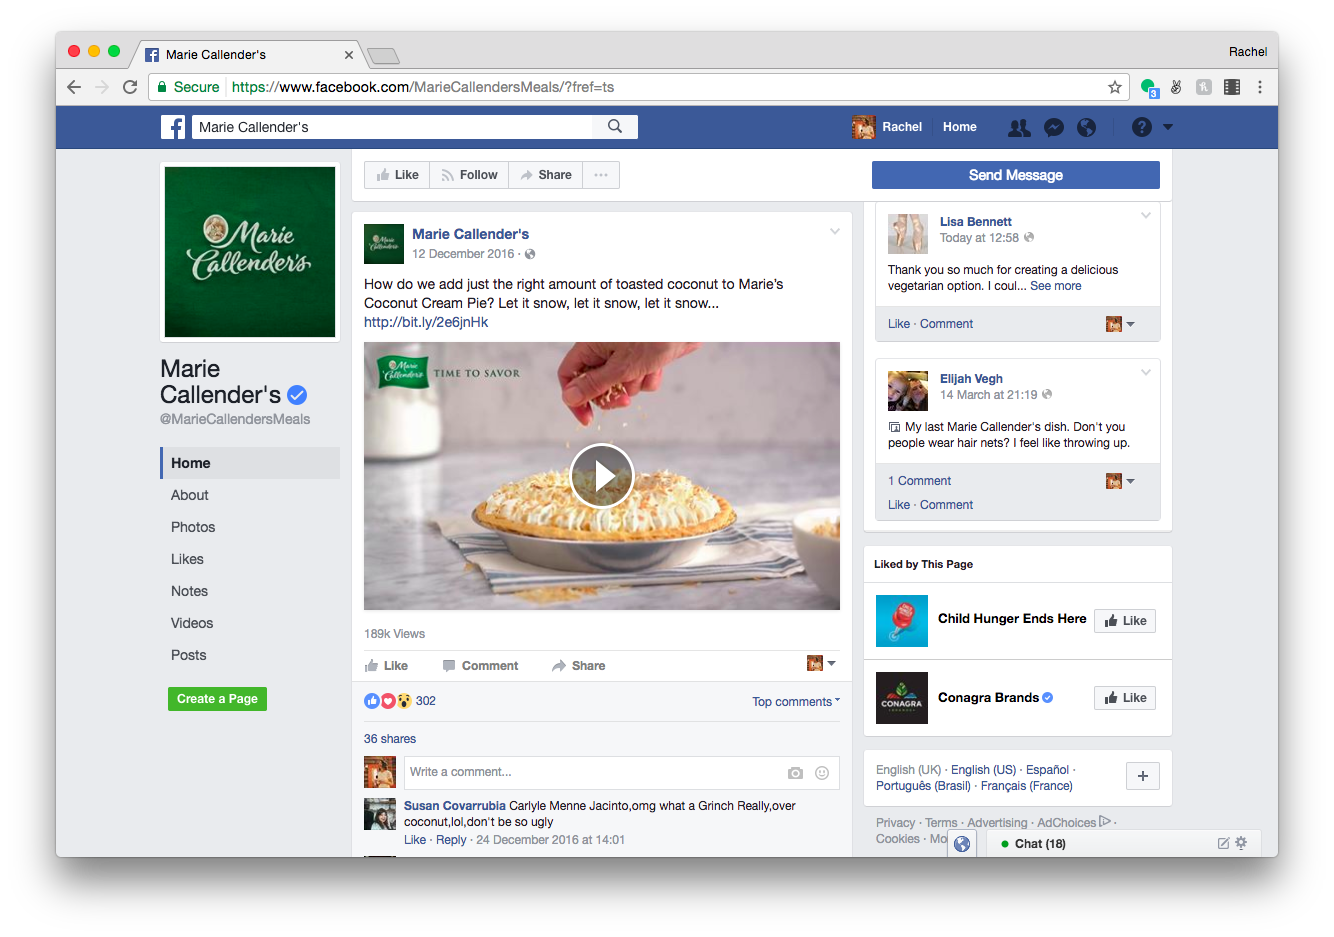Image resolution: width=1334 pixels, height=937 pixels.
Task: Expand the account dropdown arrow in header
Action: point(1168,127)
